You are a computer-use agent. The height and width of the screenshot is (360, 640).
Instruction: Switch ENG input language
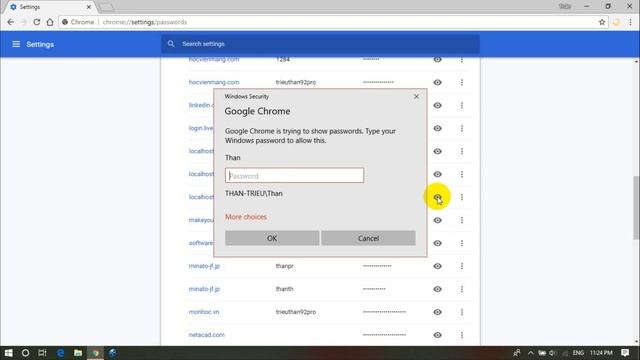point(578,353)
